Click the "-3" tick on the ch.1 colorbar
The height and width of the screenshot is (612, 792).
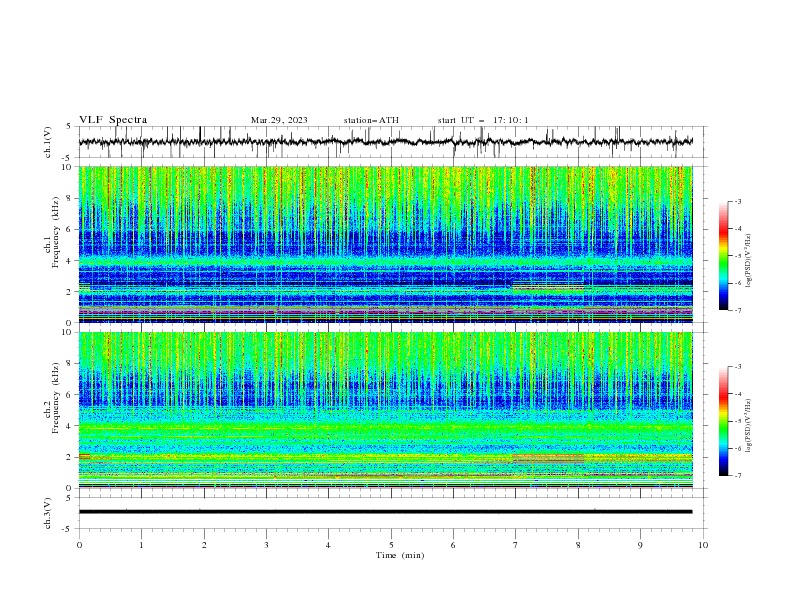point(737,201)
